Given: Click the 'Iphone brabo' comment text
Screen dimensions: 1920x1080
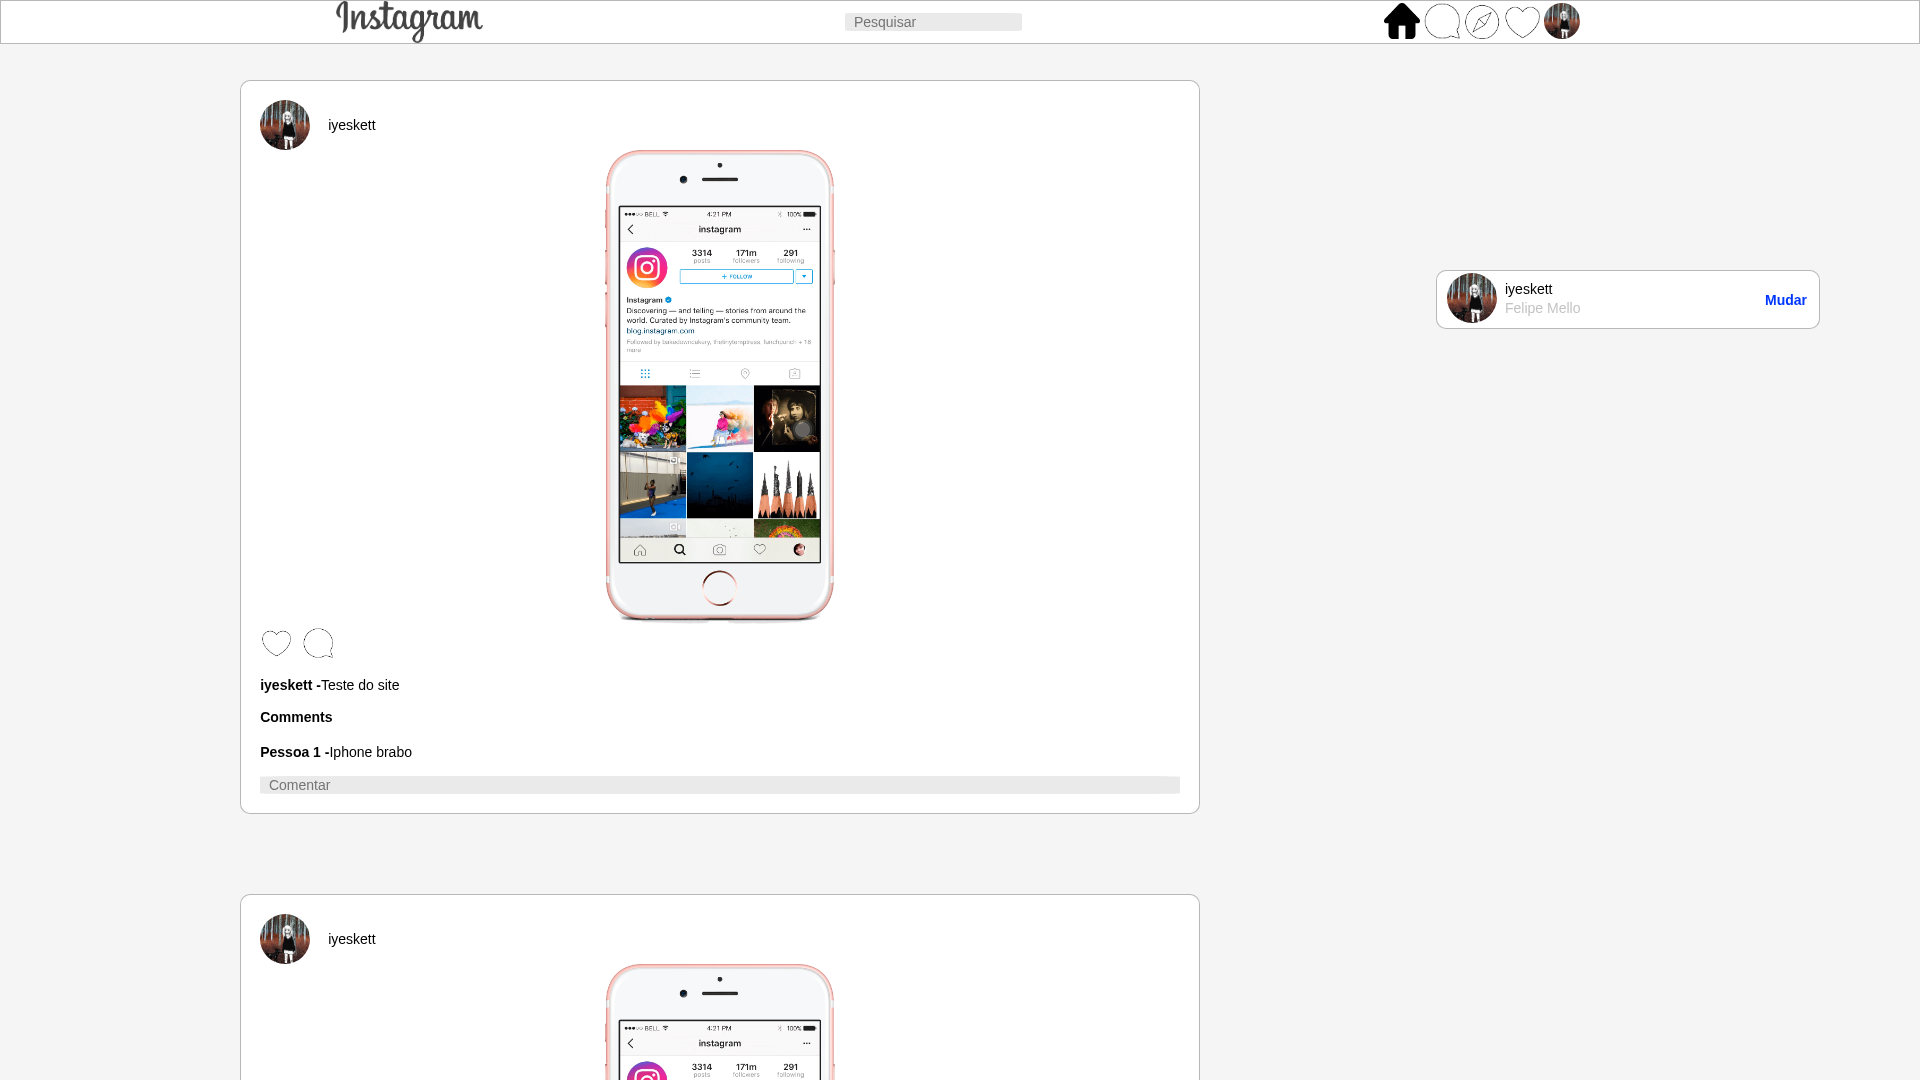Looking at the screenshot, I should 371,752.
